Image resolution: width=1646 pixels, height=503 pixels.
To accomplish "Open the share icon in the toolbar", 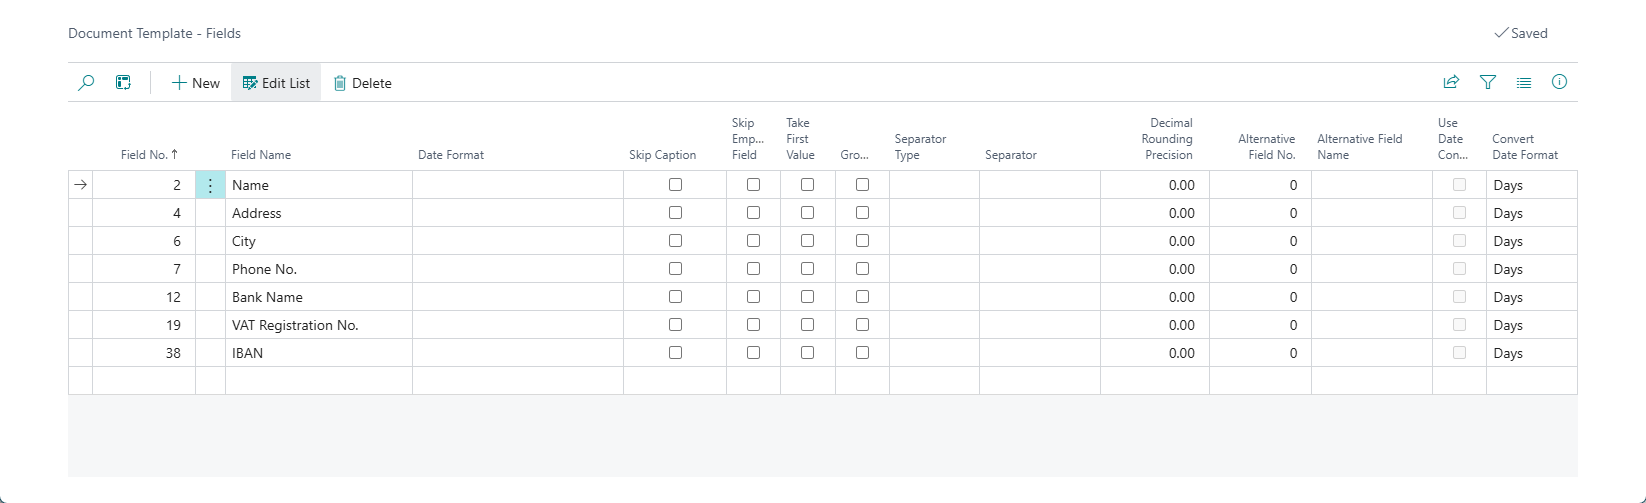I will (1451, 83).
